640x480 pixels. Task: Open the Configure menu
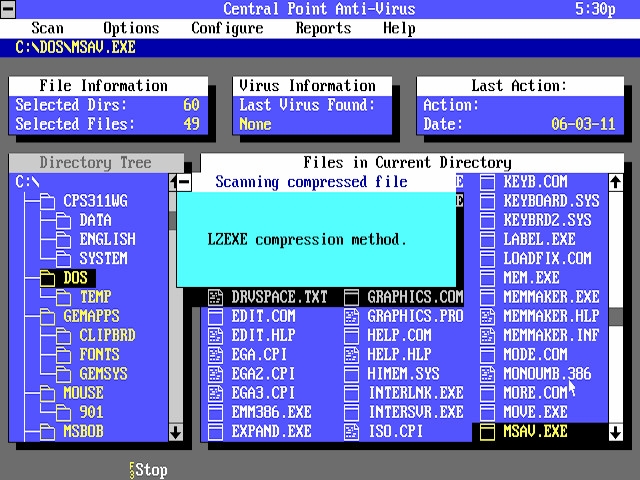(x=227, y=28)
